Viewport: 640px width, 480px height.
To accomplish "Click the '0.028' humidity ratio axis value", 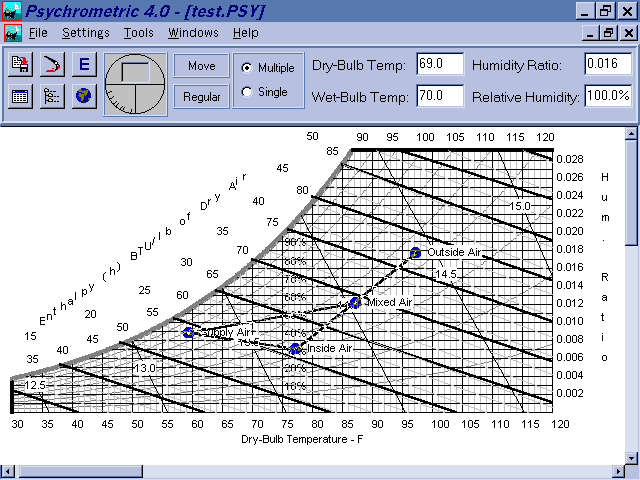I will click(x=570, y=159).
